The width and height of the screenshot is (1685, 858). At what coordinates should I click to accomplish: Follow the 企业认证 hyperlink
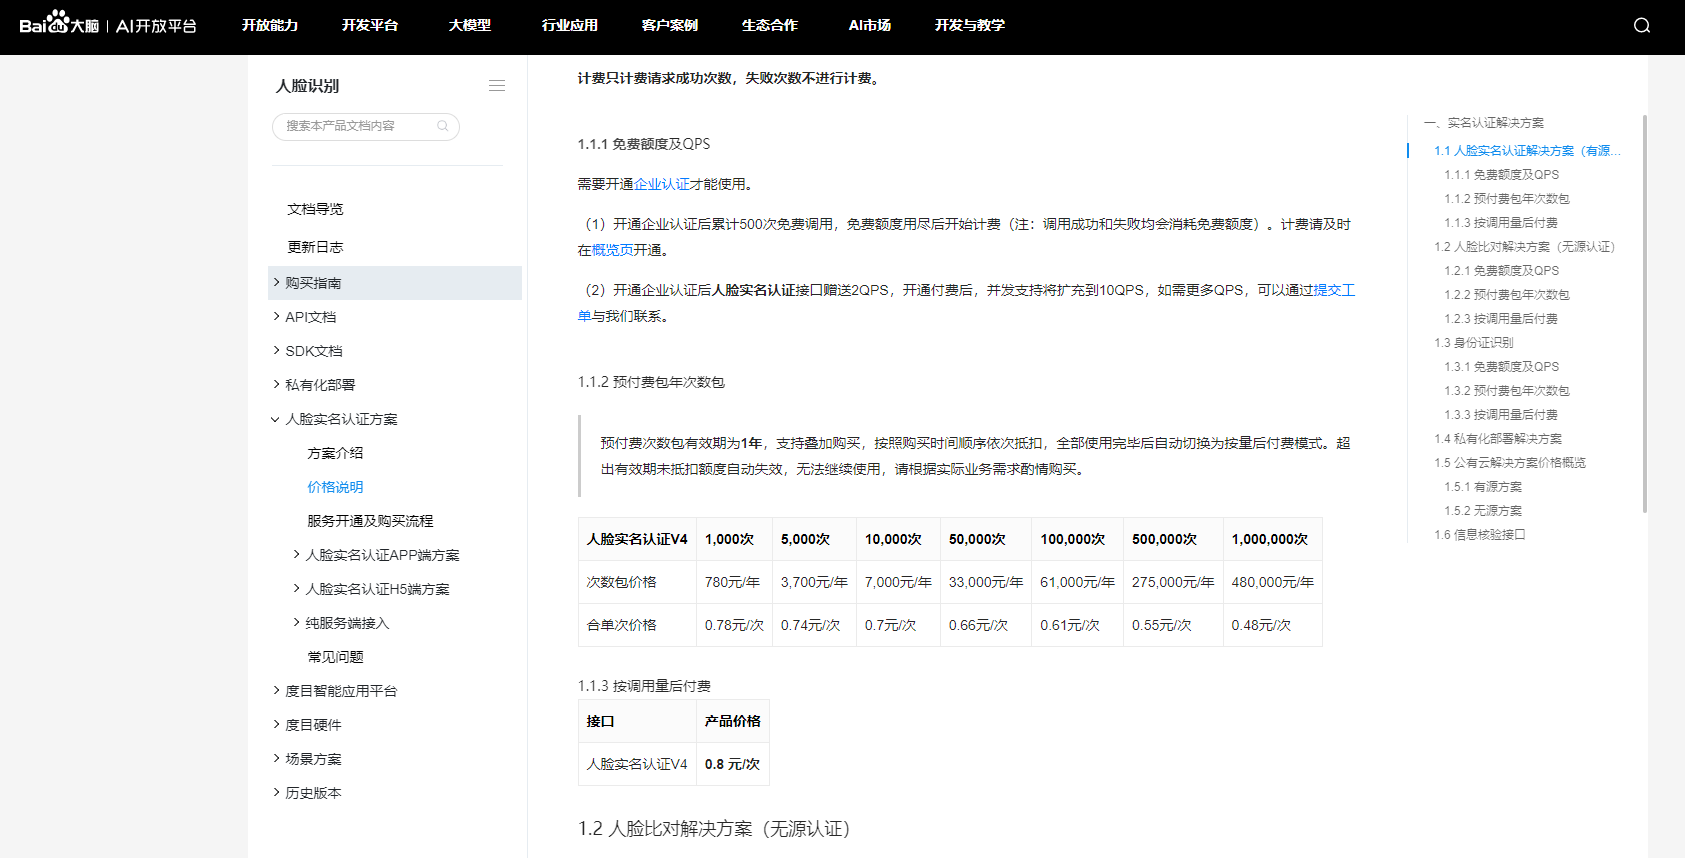point(661,184)
